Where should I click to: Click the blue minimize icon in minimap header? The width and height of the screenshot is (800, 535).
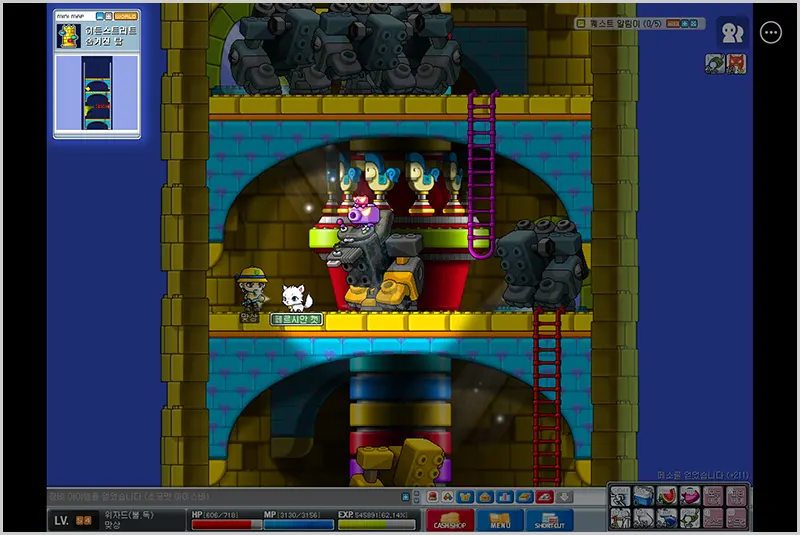coord(100,16)
